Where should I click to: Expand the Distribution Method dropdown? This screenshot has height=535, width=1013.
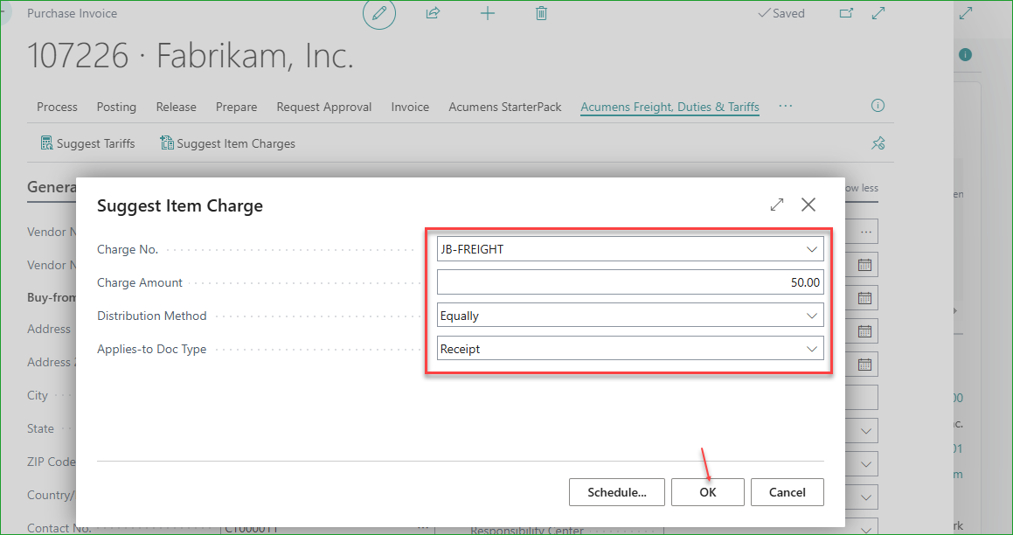point(811,316)
